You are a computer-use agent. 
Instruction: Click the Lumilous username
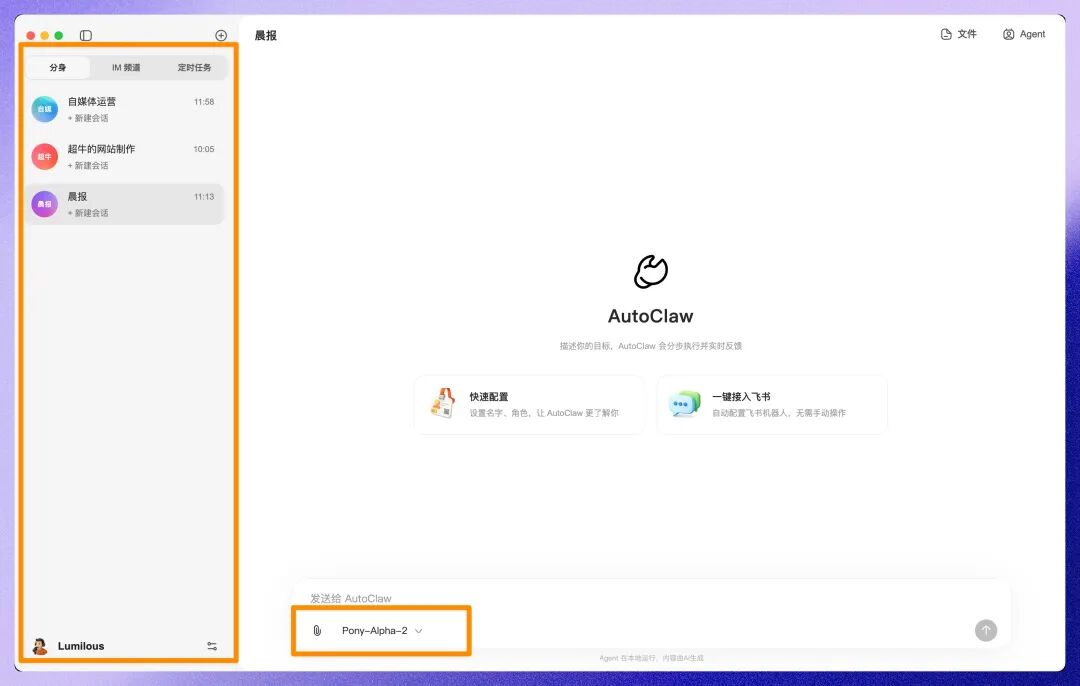(x=81, y=646)
